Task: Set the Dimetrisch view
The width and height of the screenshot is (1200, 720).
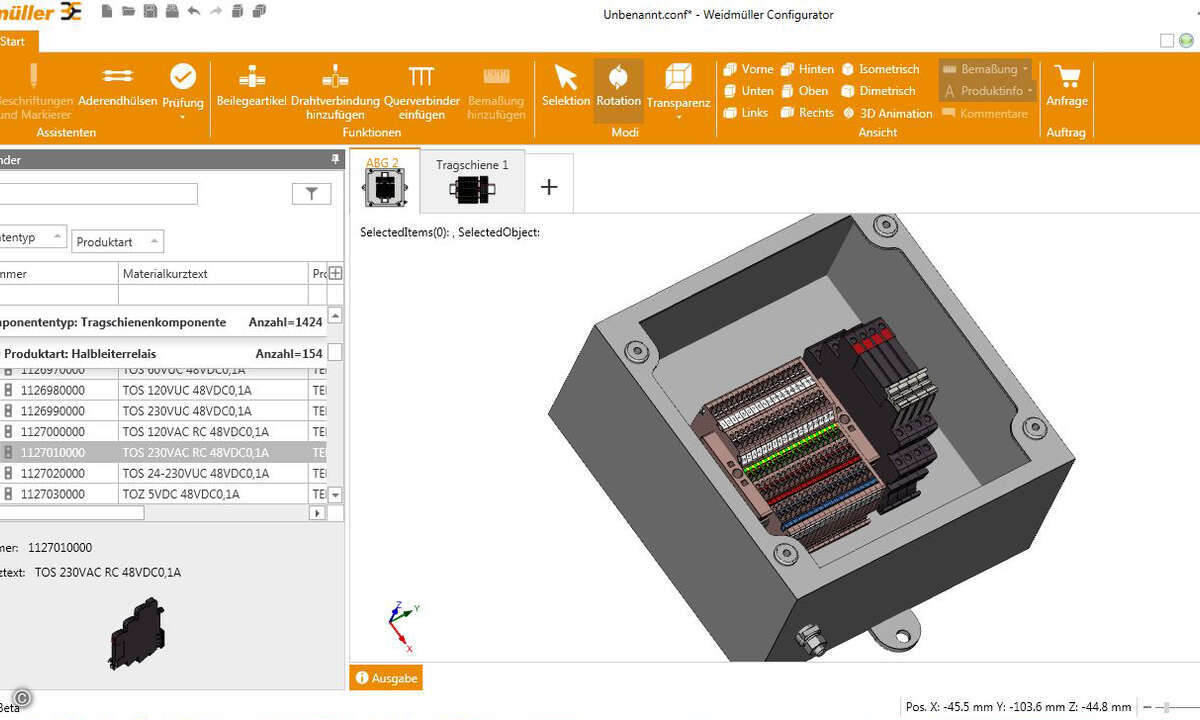Action: 878,91
